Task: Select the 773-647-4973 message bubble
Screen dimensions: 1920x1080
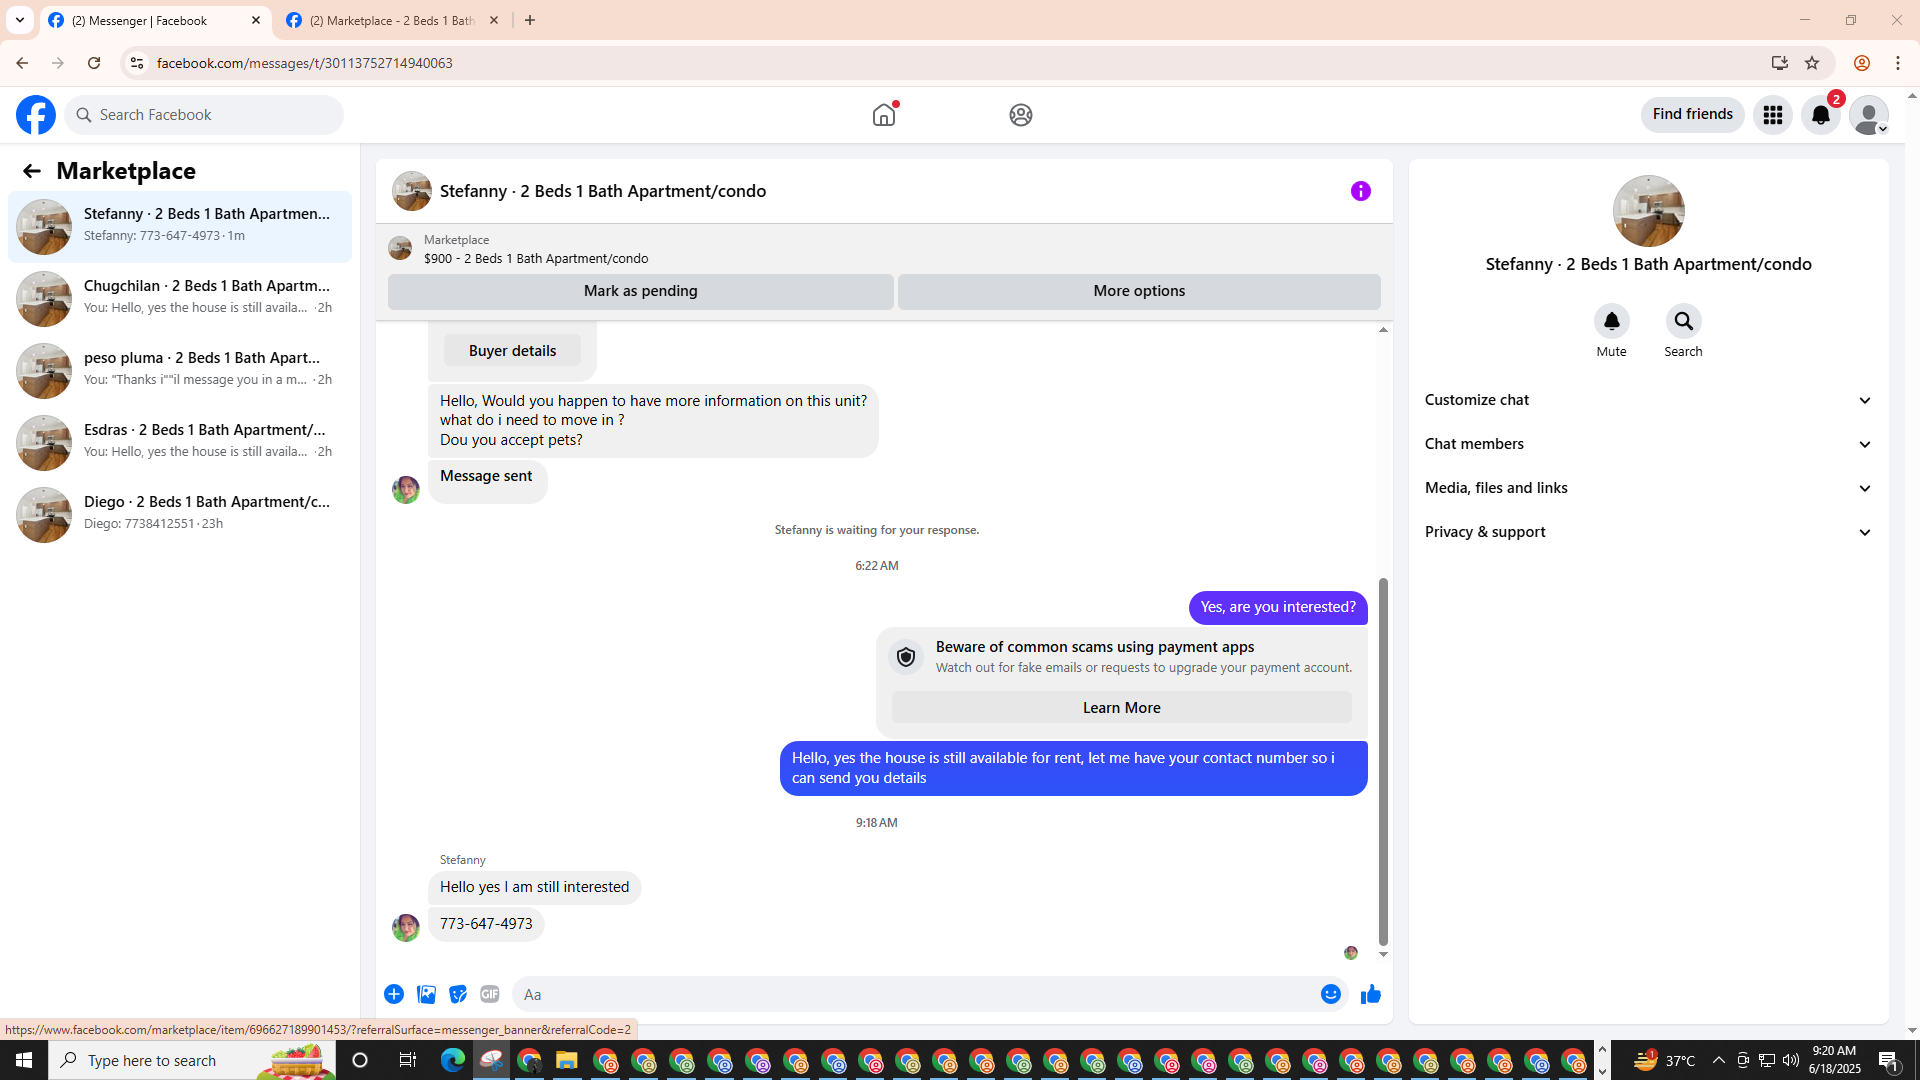Action: (x=486, y=924)
